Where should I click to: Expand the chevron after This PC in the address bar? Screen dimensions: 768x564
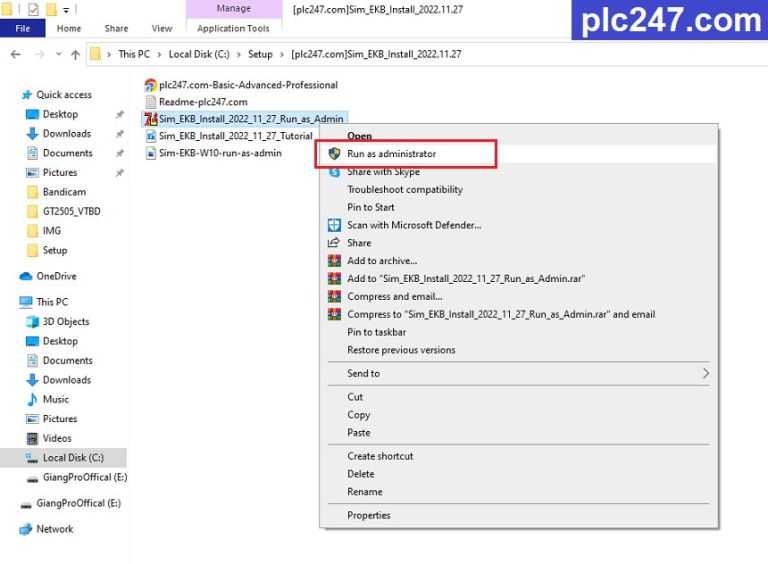click(159, 54)
